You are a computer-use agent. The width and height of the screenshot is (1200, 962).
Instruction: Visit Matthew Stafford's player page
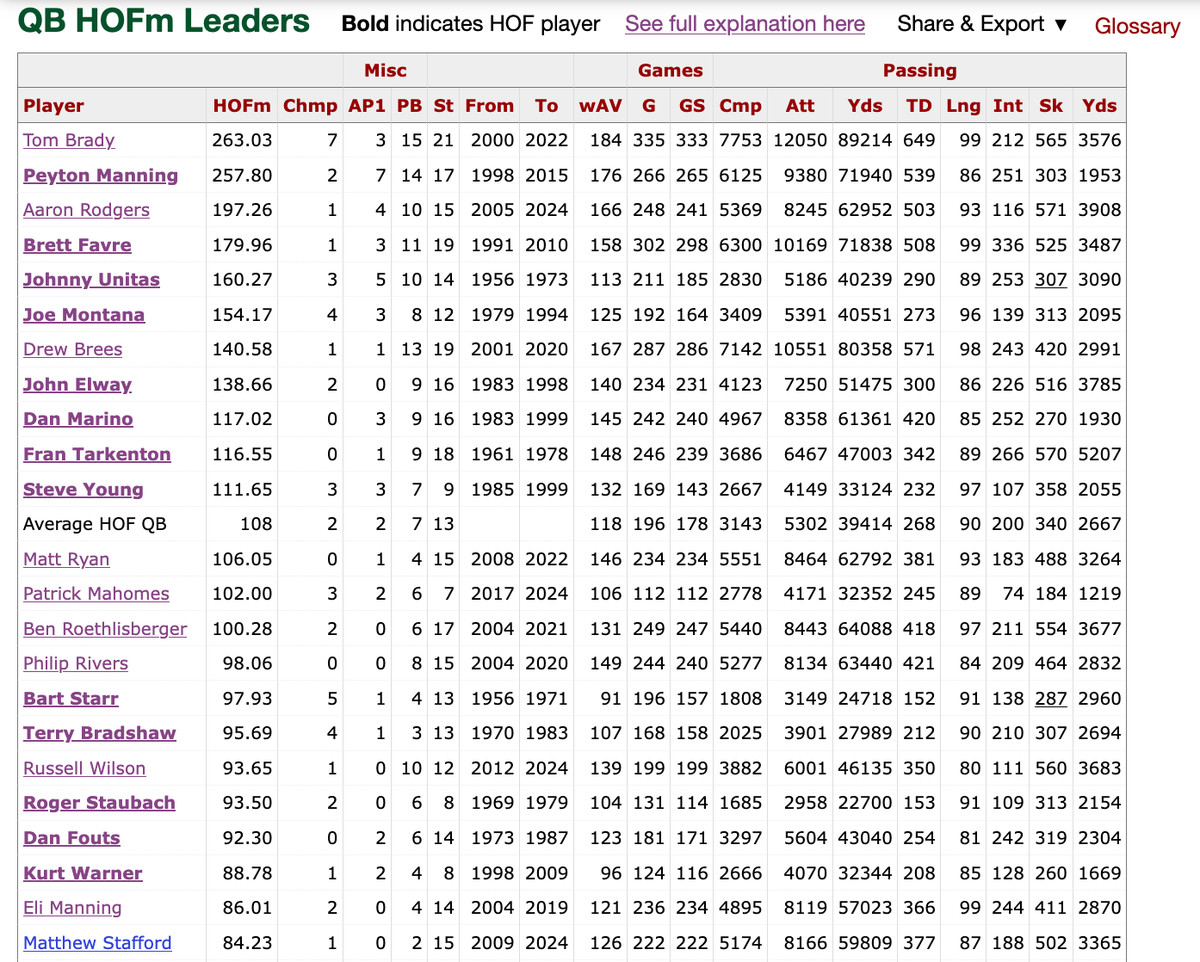(x=97, y=943)
